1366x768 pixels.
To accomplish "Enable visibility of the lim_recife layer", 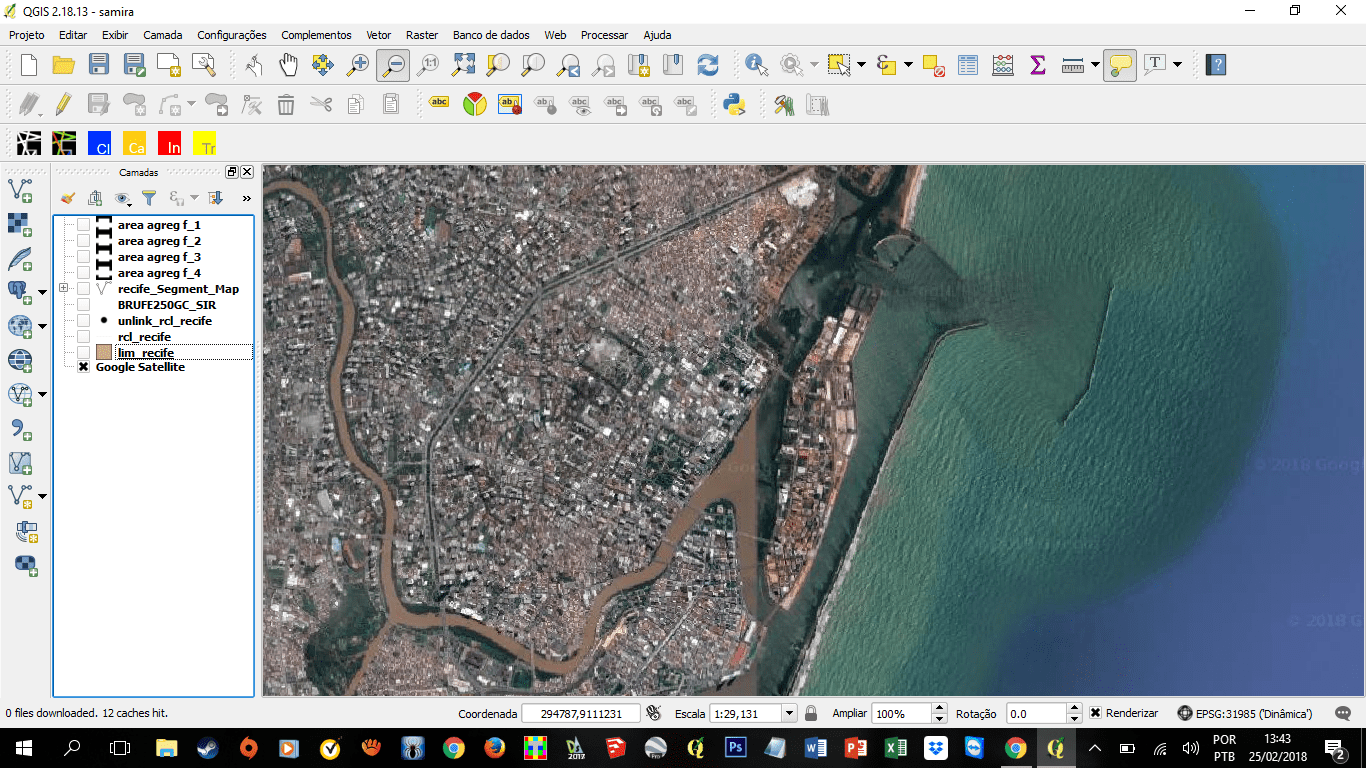I will 82,352.
